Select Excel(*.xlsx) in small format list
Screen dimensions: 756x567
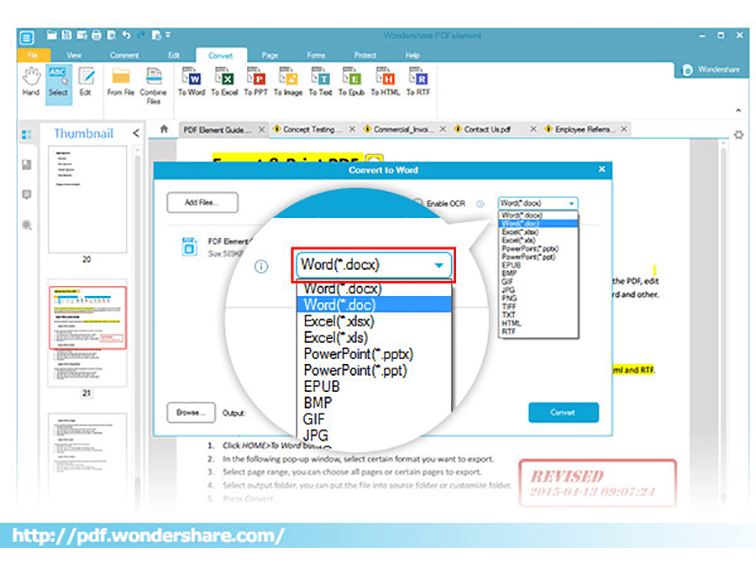pyautogui.click(x=538, y=232)
